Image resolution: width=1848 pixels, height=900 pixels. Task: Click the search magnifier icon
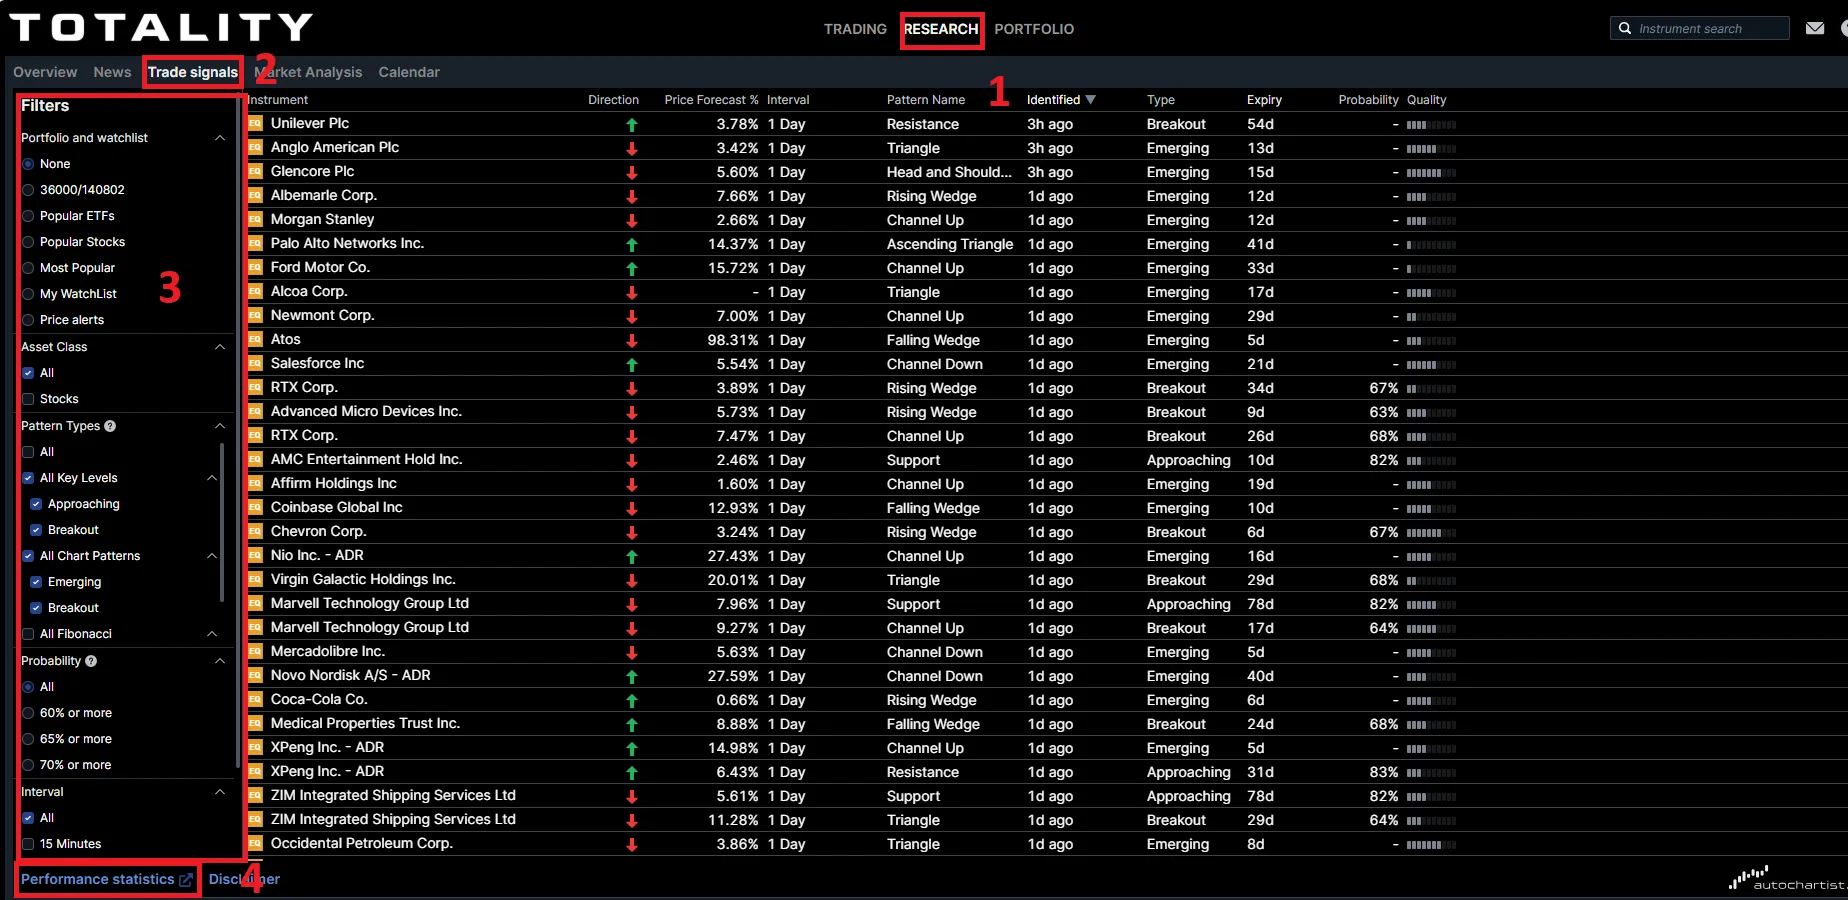pyautogui.click(x=1625, y=28)
